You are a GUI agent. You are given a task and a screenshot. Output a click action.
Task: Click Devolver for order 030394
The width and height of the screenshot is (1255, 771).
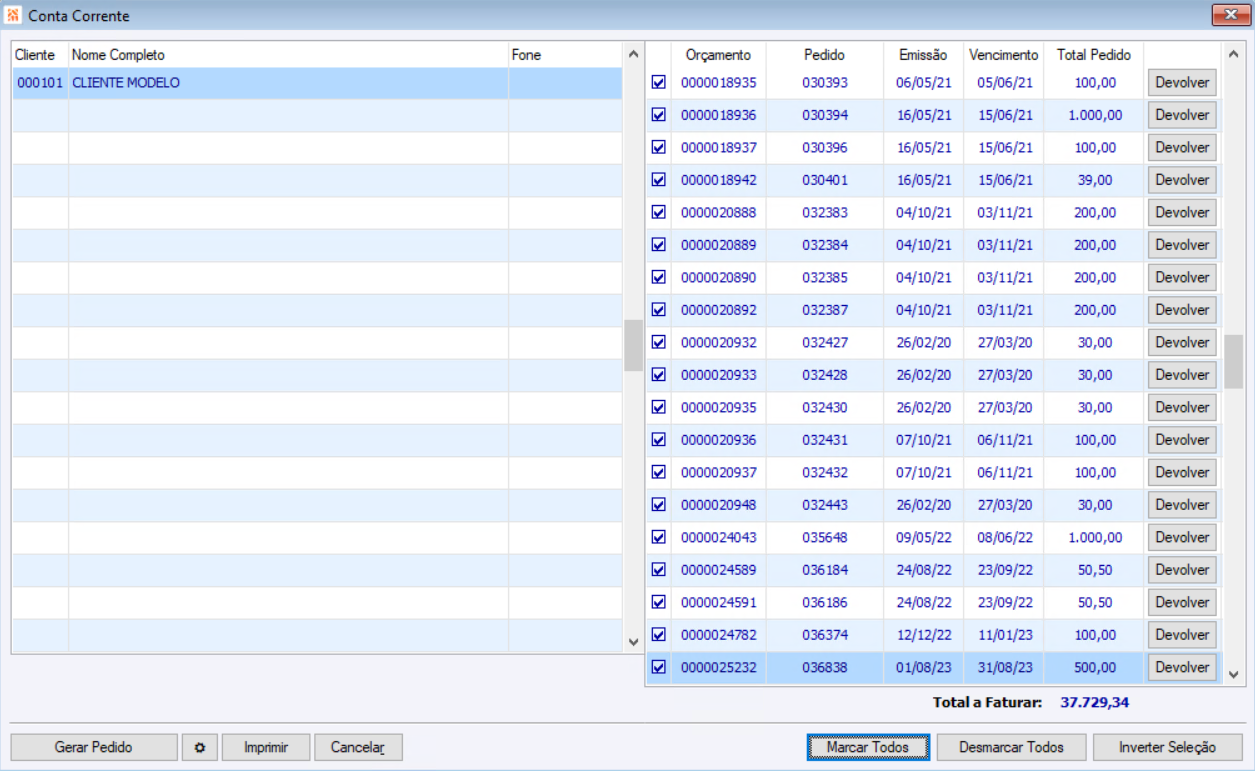1182,115
